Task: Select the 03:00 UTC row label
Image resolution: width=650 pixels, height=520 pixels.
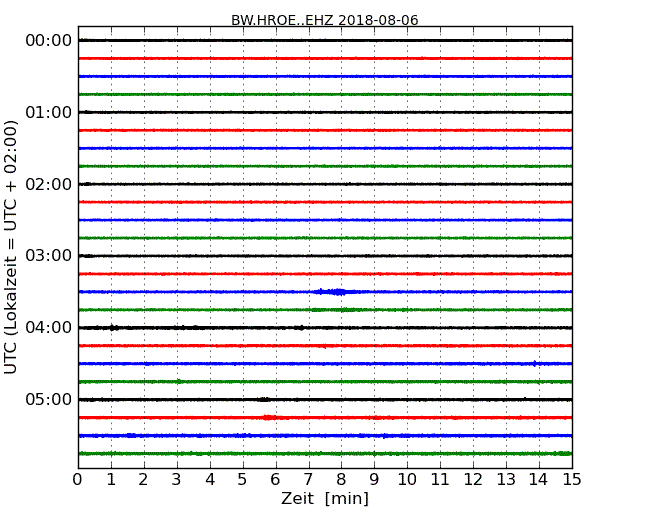Action: [49, 255]
